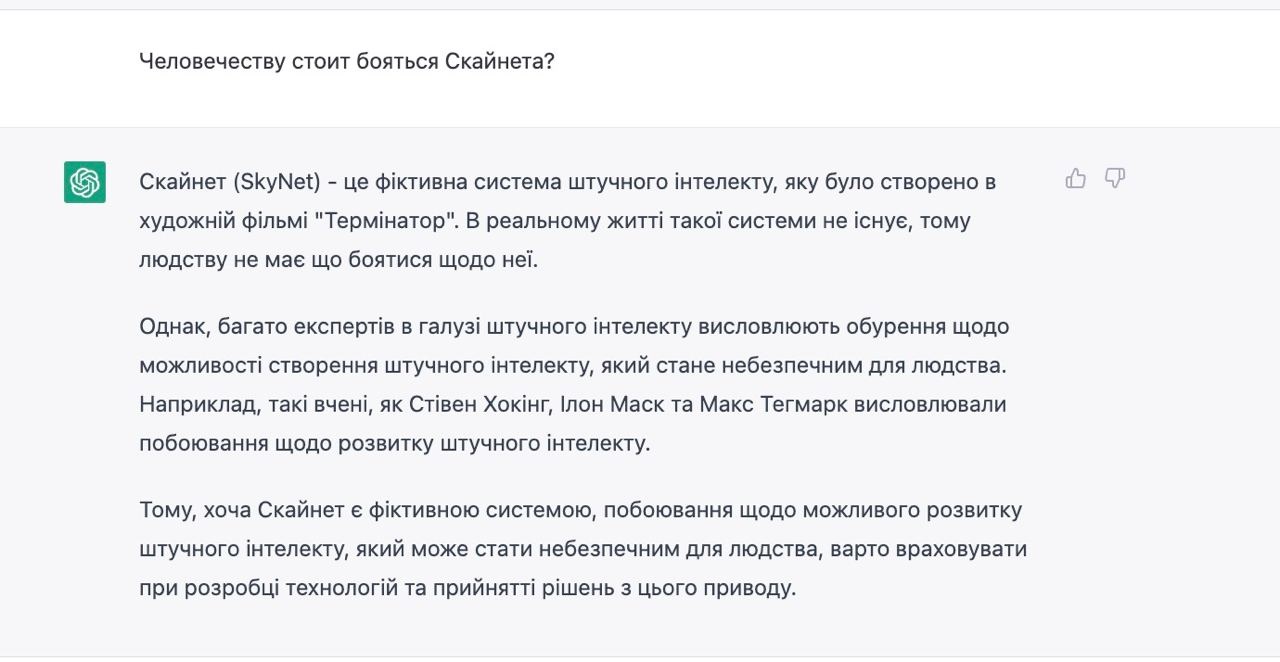The height and width of the screenshot is (662, 1280).
Task: Click the quoted film title "Термінатор"
Action: [384, 222]
